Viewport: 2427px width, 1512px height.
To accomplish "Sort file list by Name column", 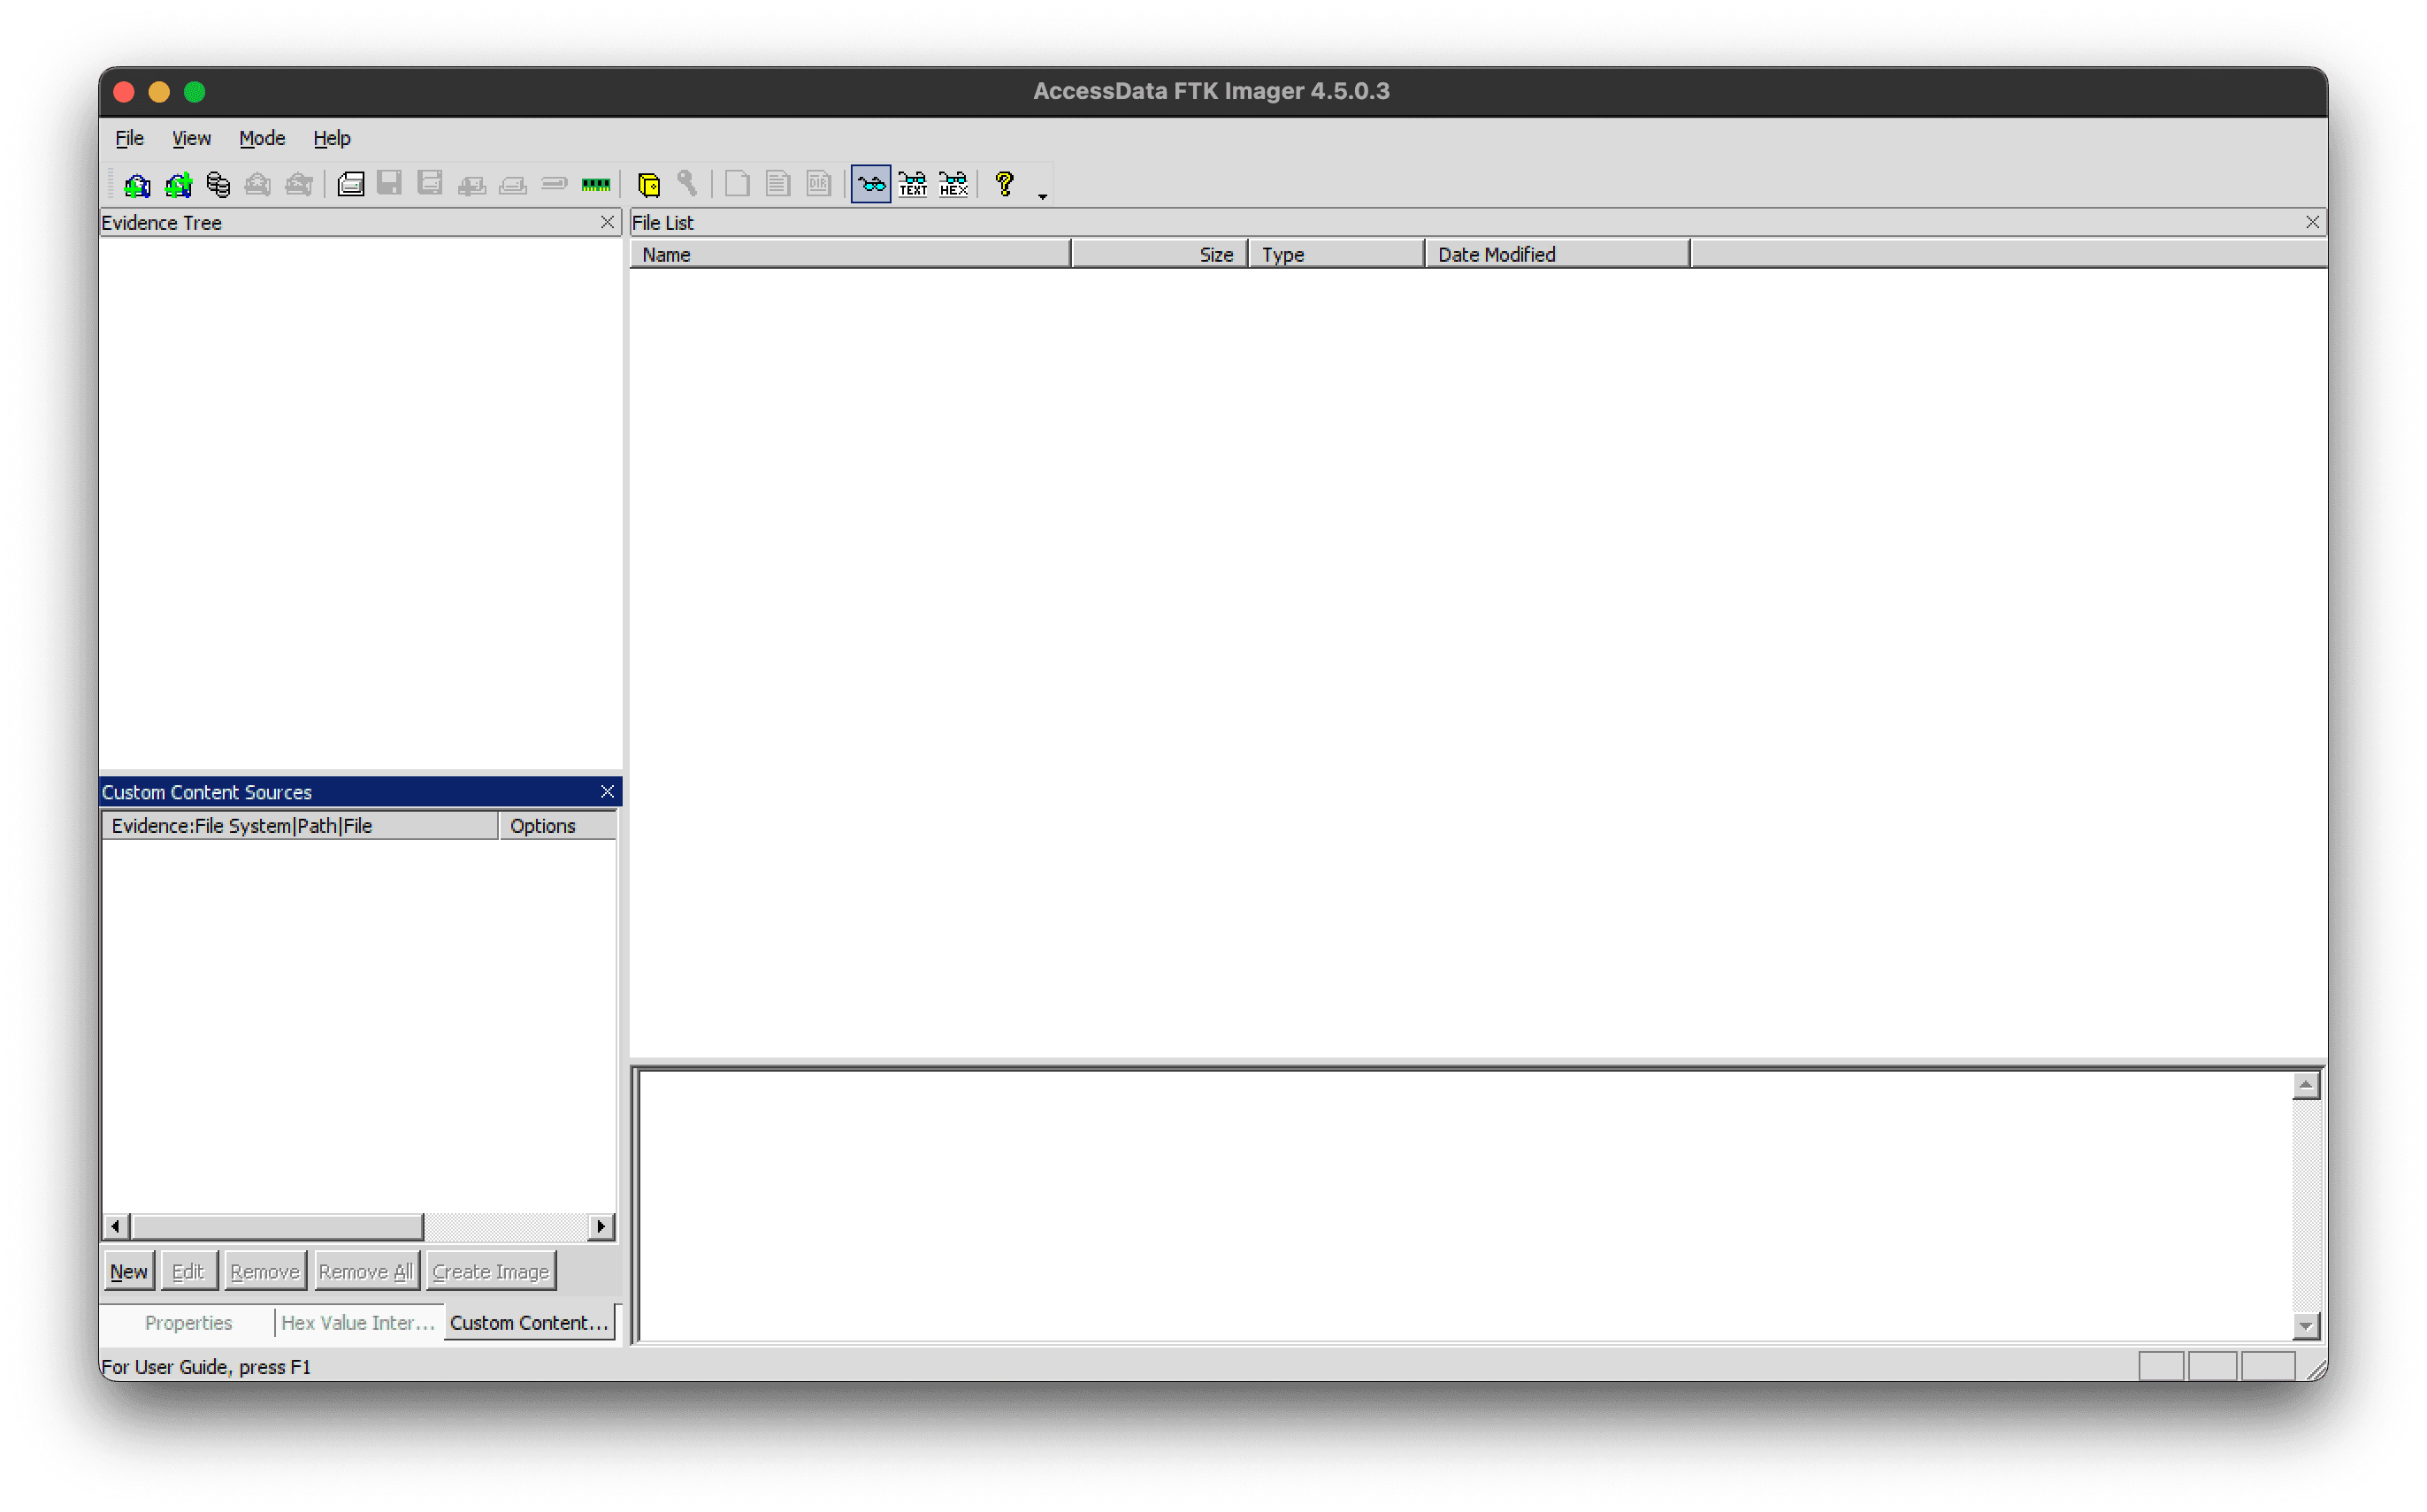I will coord(851,254).
